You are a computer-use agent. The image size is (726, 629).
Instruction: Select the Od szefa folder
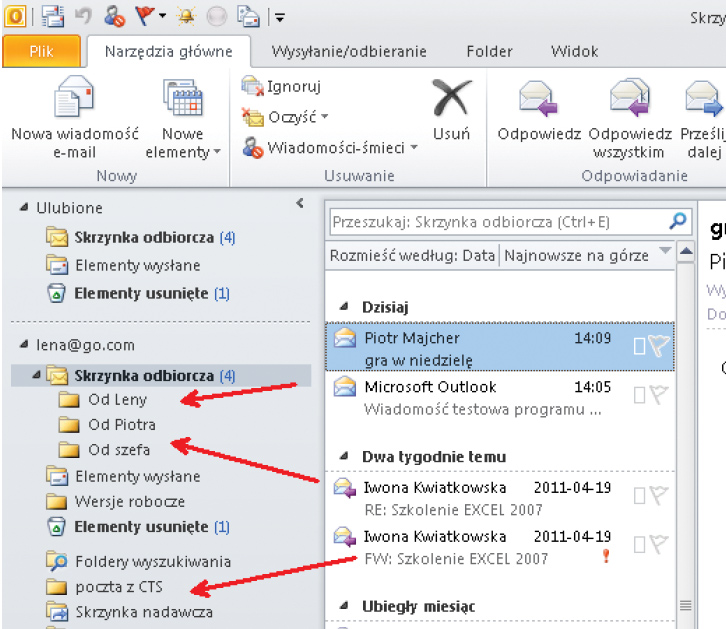[118, 450]
